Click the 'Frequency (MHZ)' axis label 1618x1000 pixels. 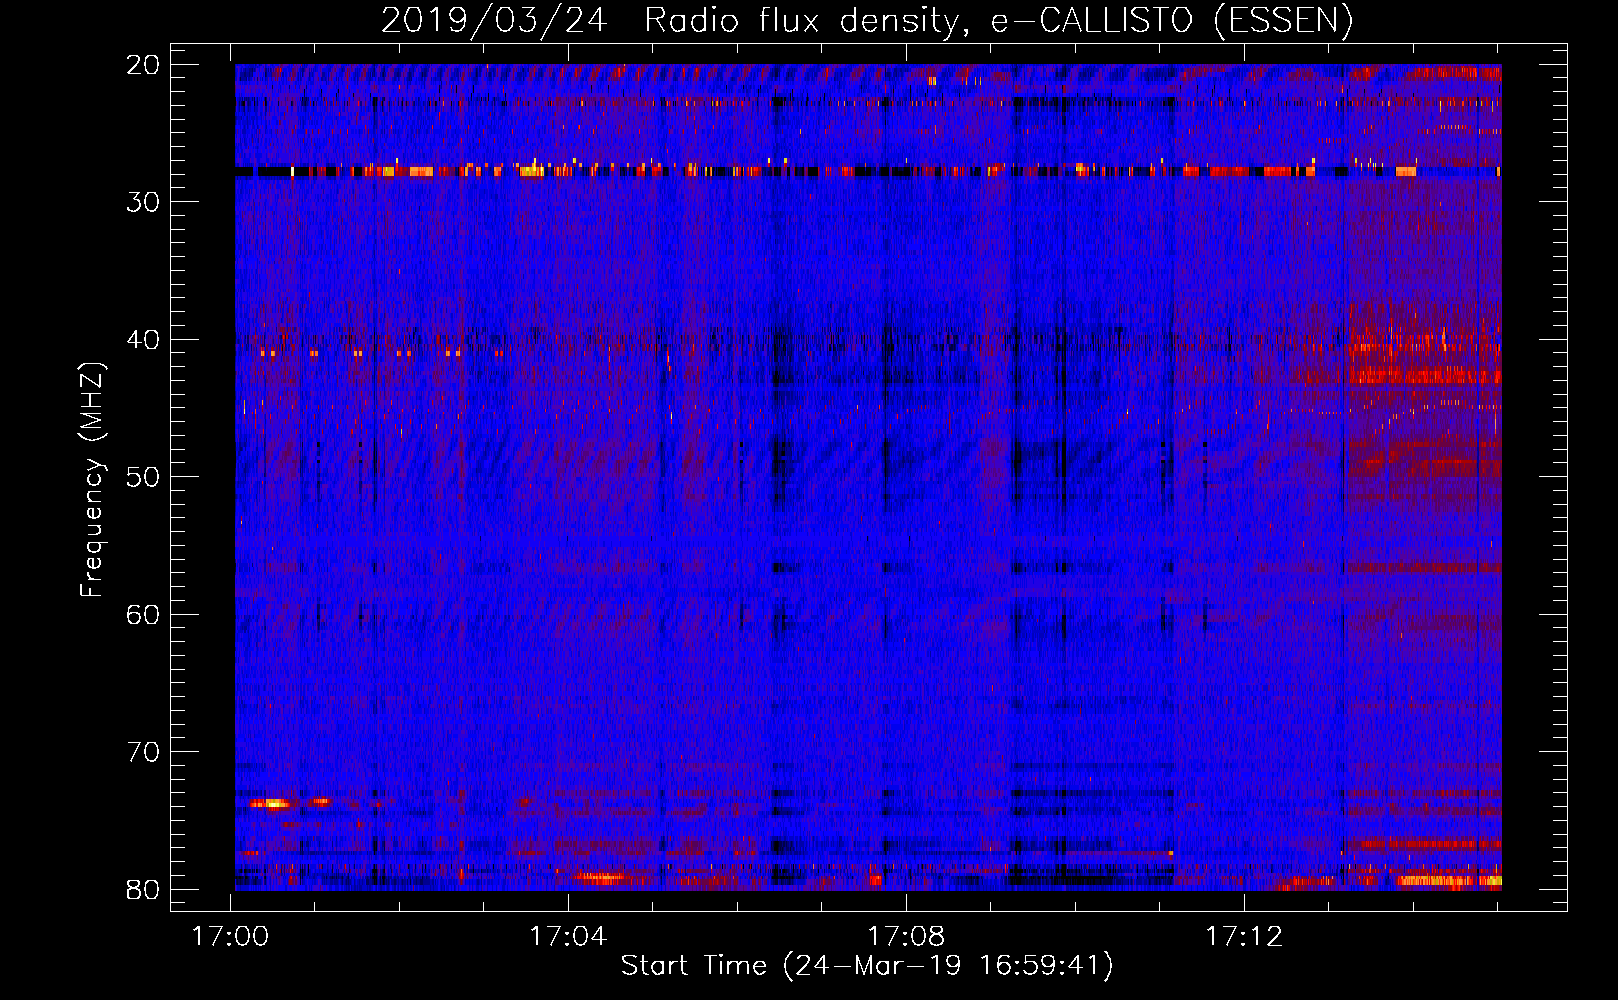coord(91,480)
